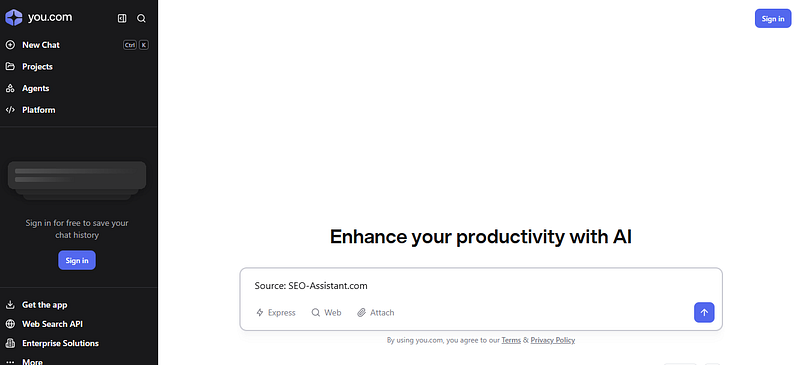
Task: Click the Get the app download icon
Action: [10, 305]
